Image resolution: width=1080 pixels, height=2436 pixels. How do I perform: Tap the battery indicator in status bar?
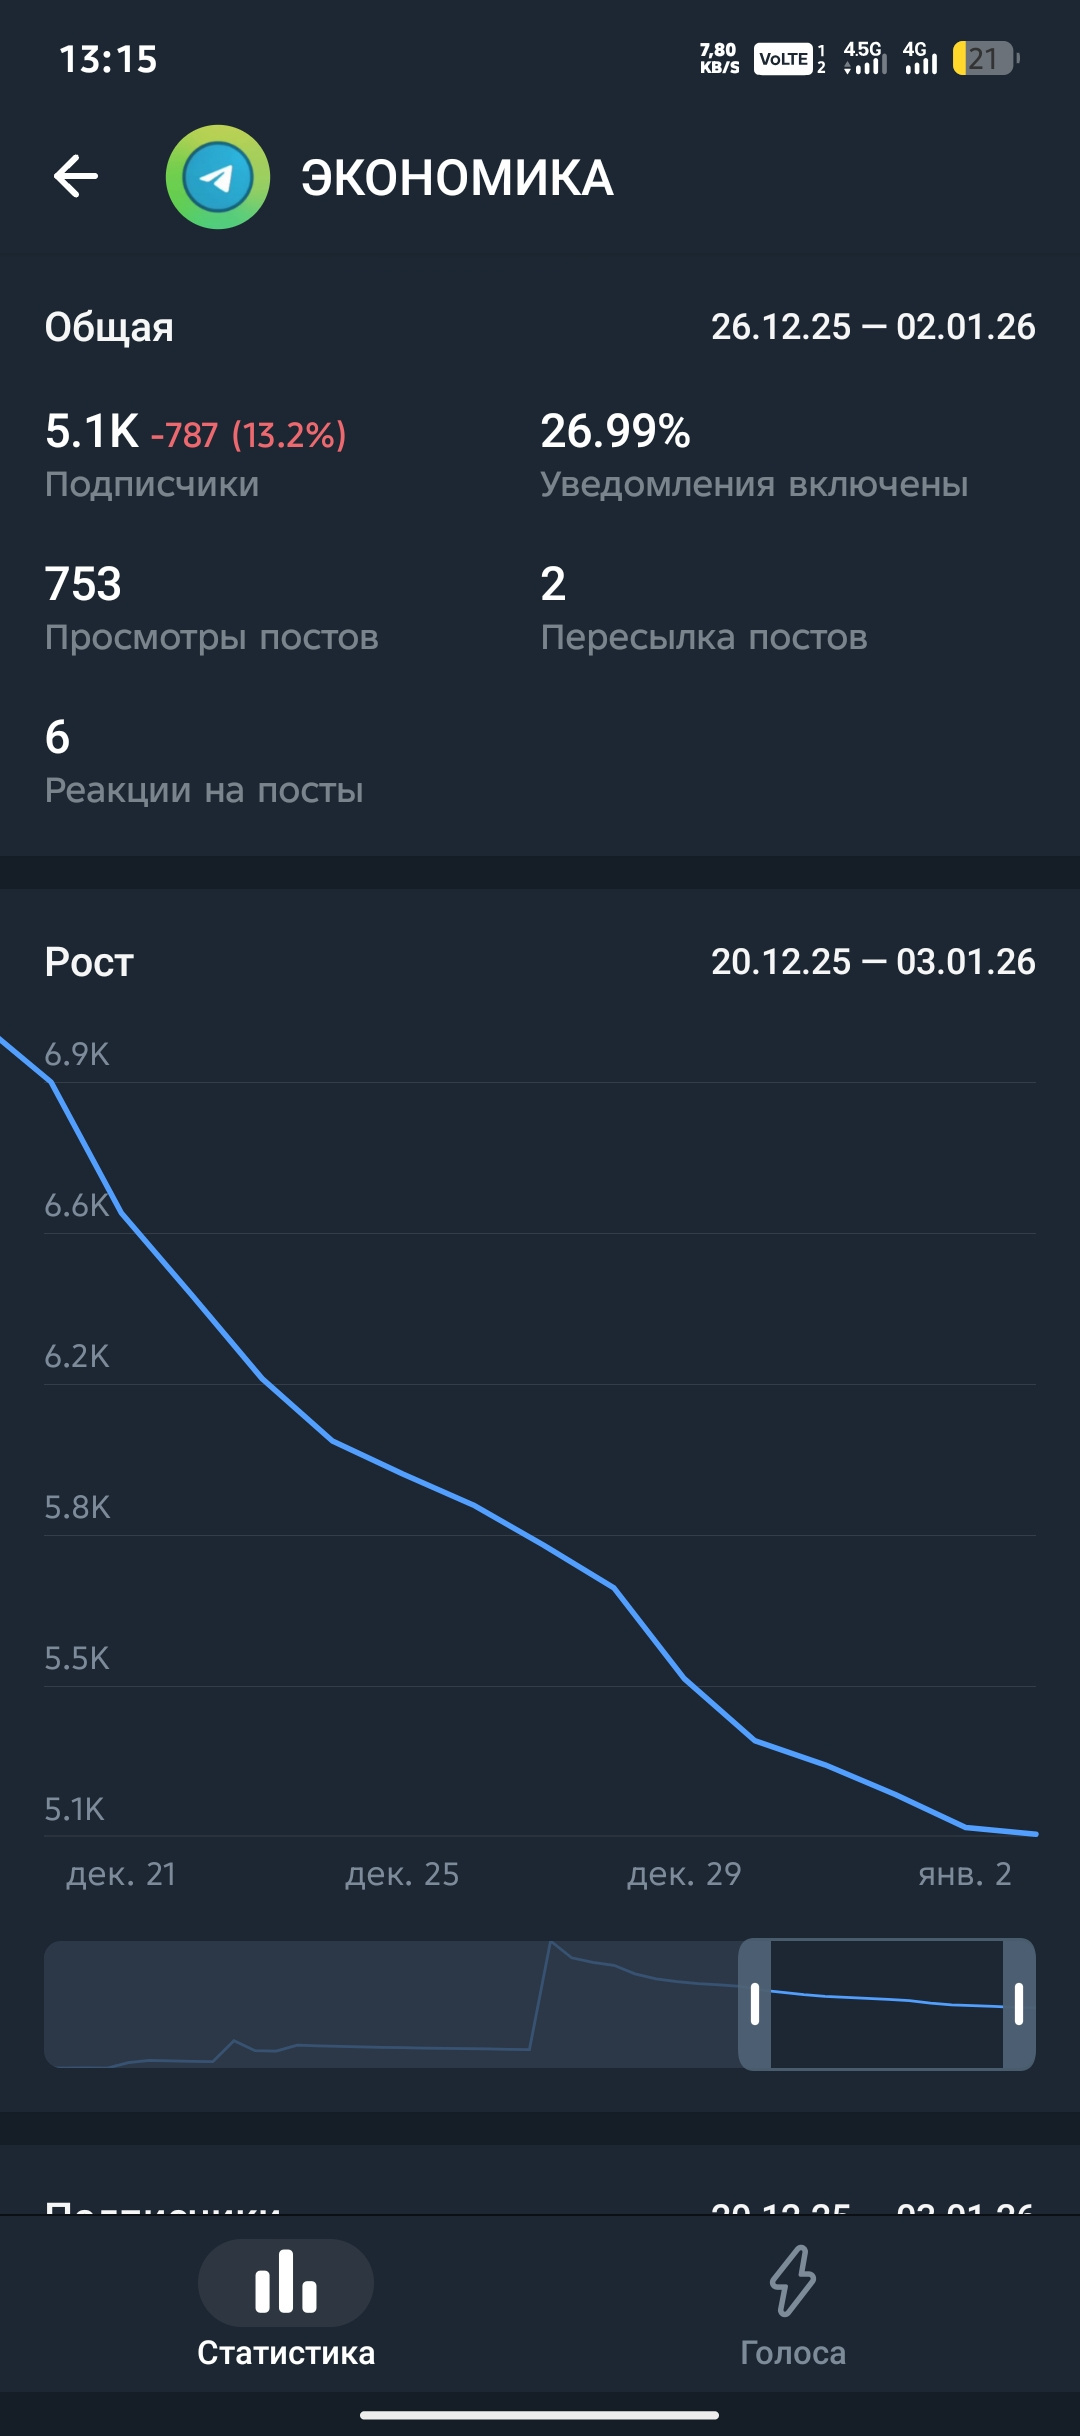point(985,59)
